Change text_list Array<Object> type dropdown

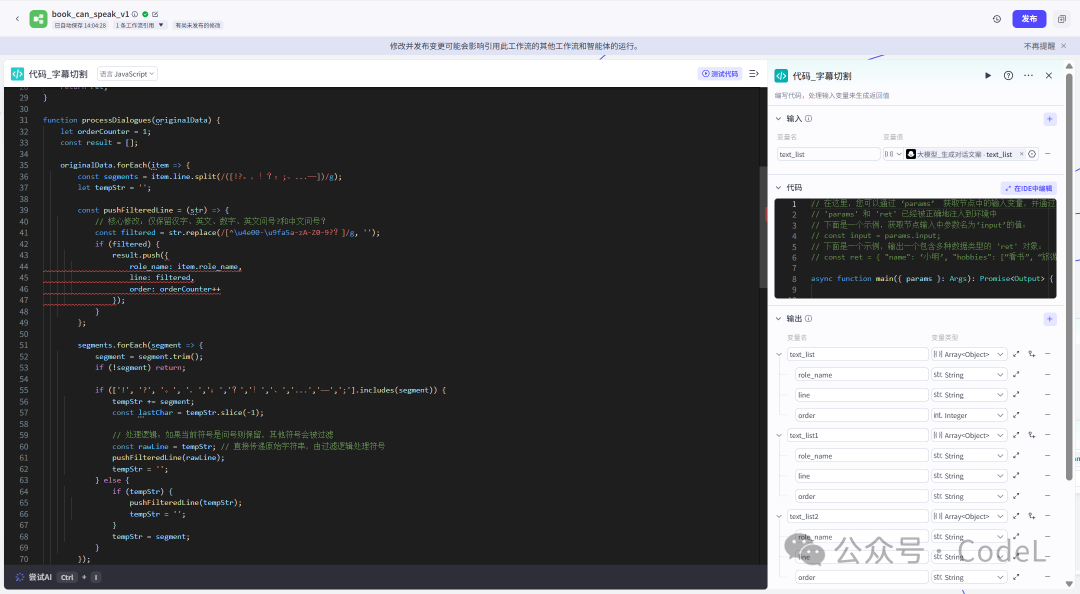(x=969, y=354)
